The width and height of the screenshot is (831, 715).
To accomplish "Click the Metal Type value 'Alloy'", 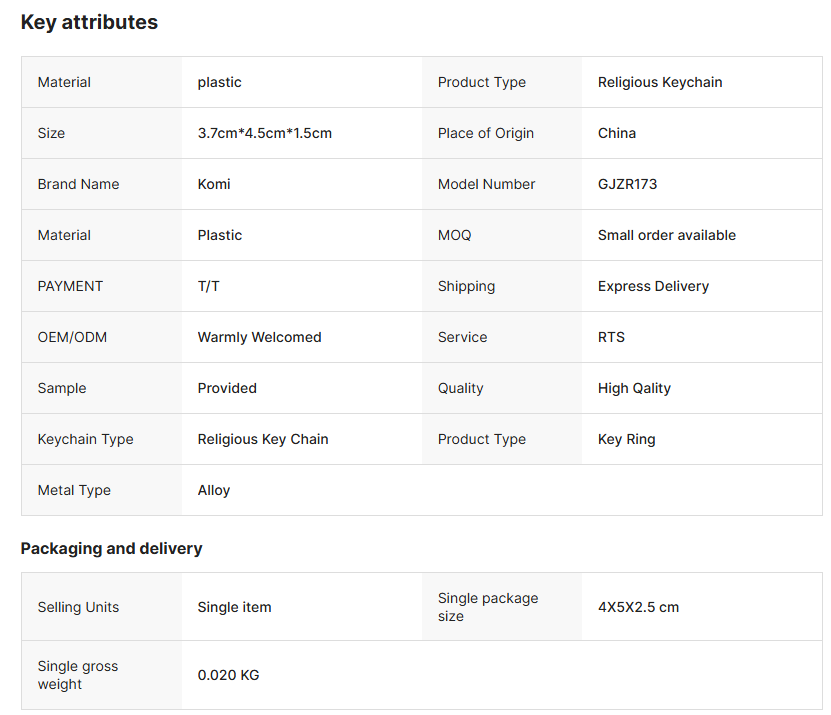I will point(214,490).
